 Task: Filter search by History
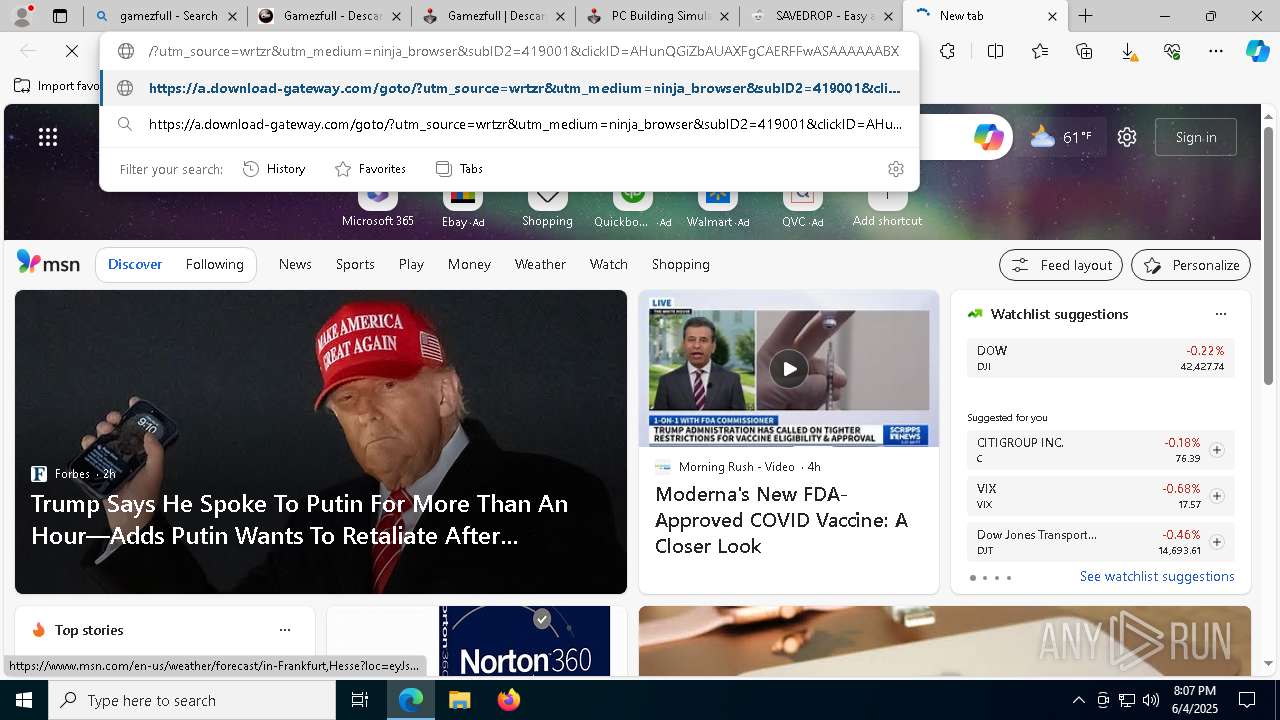[274, 169]
